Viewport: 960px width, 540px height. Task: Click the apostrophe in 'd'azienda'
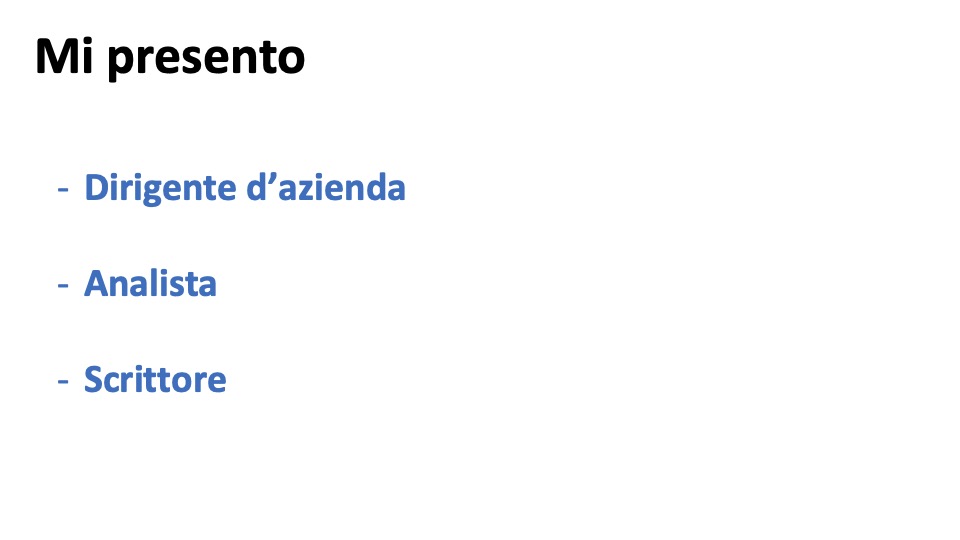272,179
